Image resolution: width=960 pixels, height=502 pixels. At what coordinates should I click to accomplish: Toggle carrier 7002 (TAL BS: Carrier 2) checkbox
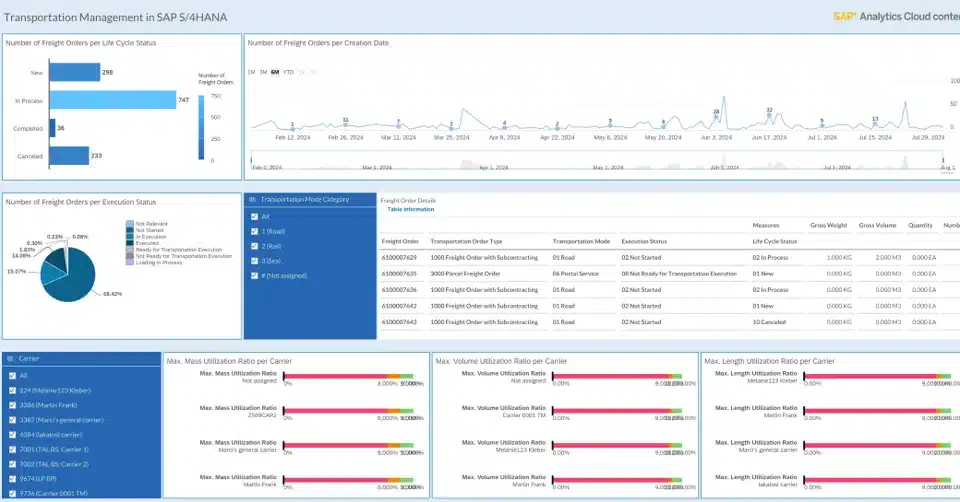coord(12,464)
